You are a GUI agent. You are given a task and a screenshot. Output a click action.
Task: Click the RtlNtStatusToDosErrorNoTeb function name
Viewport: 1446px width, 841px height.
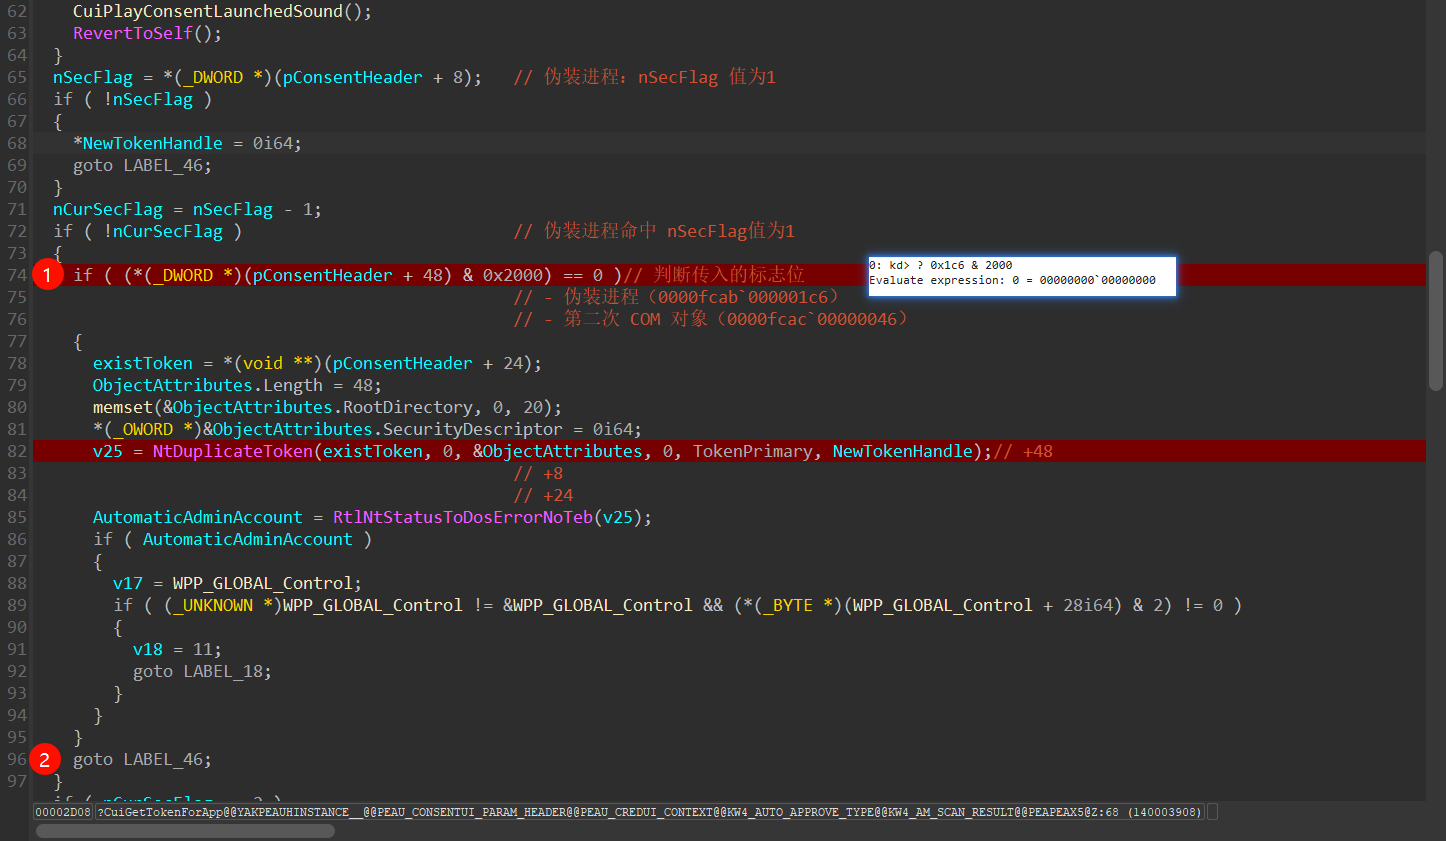tap(462, 517)
